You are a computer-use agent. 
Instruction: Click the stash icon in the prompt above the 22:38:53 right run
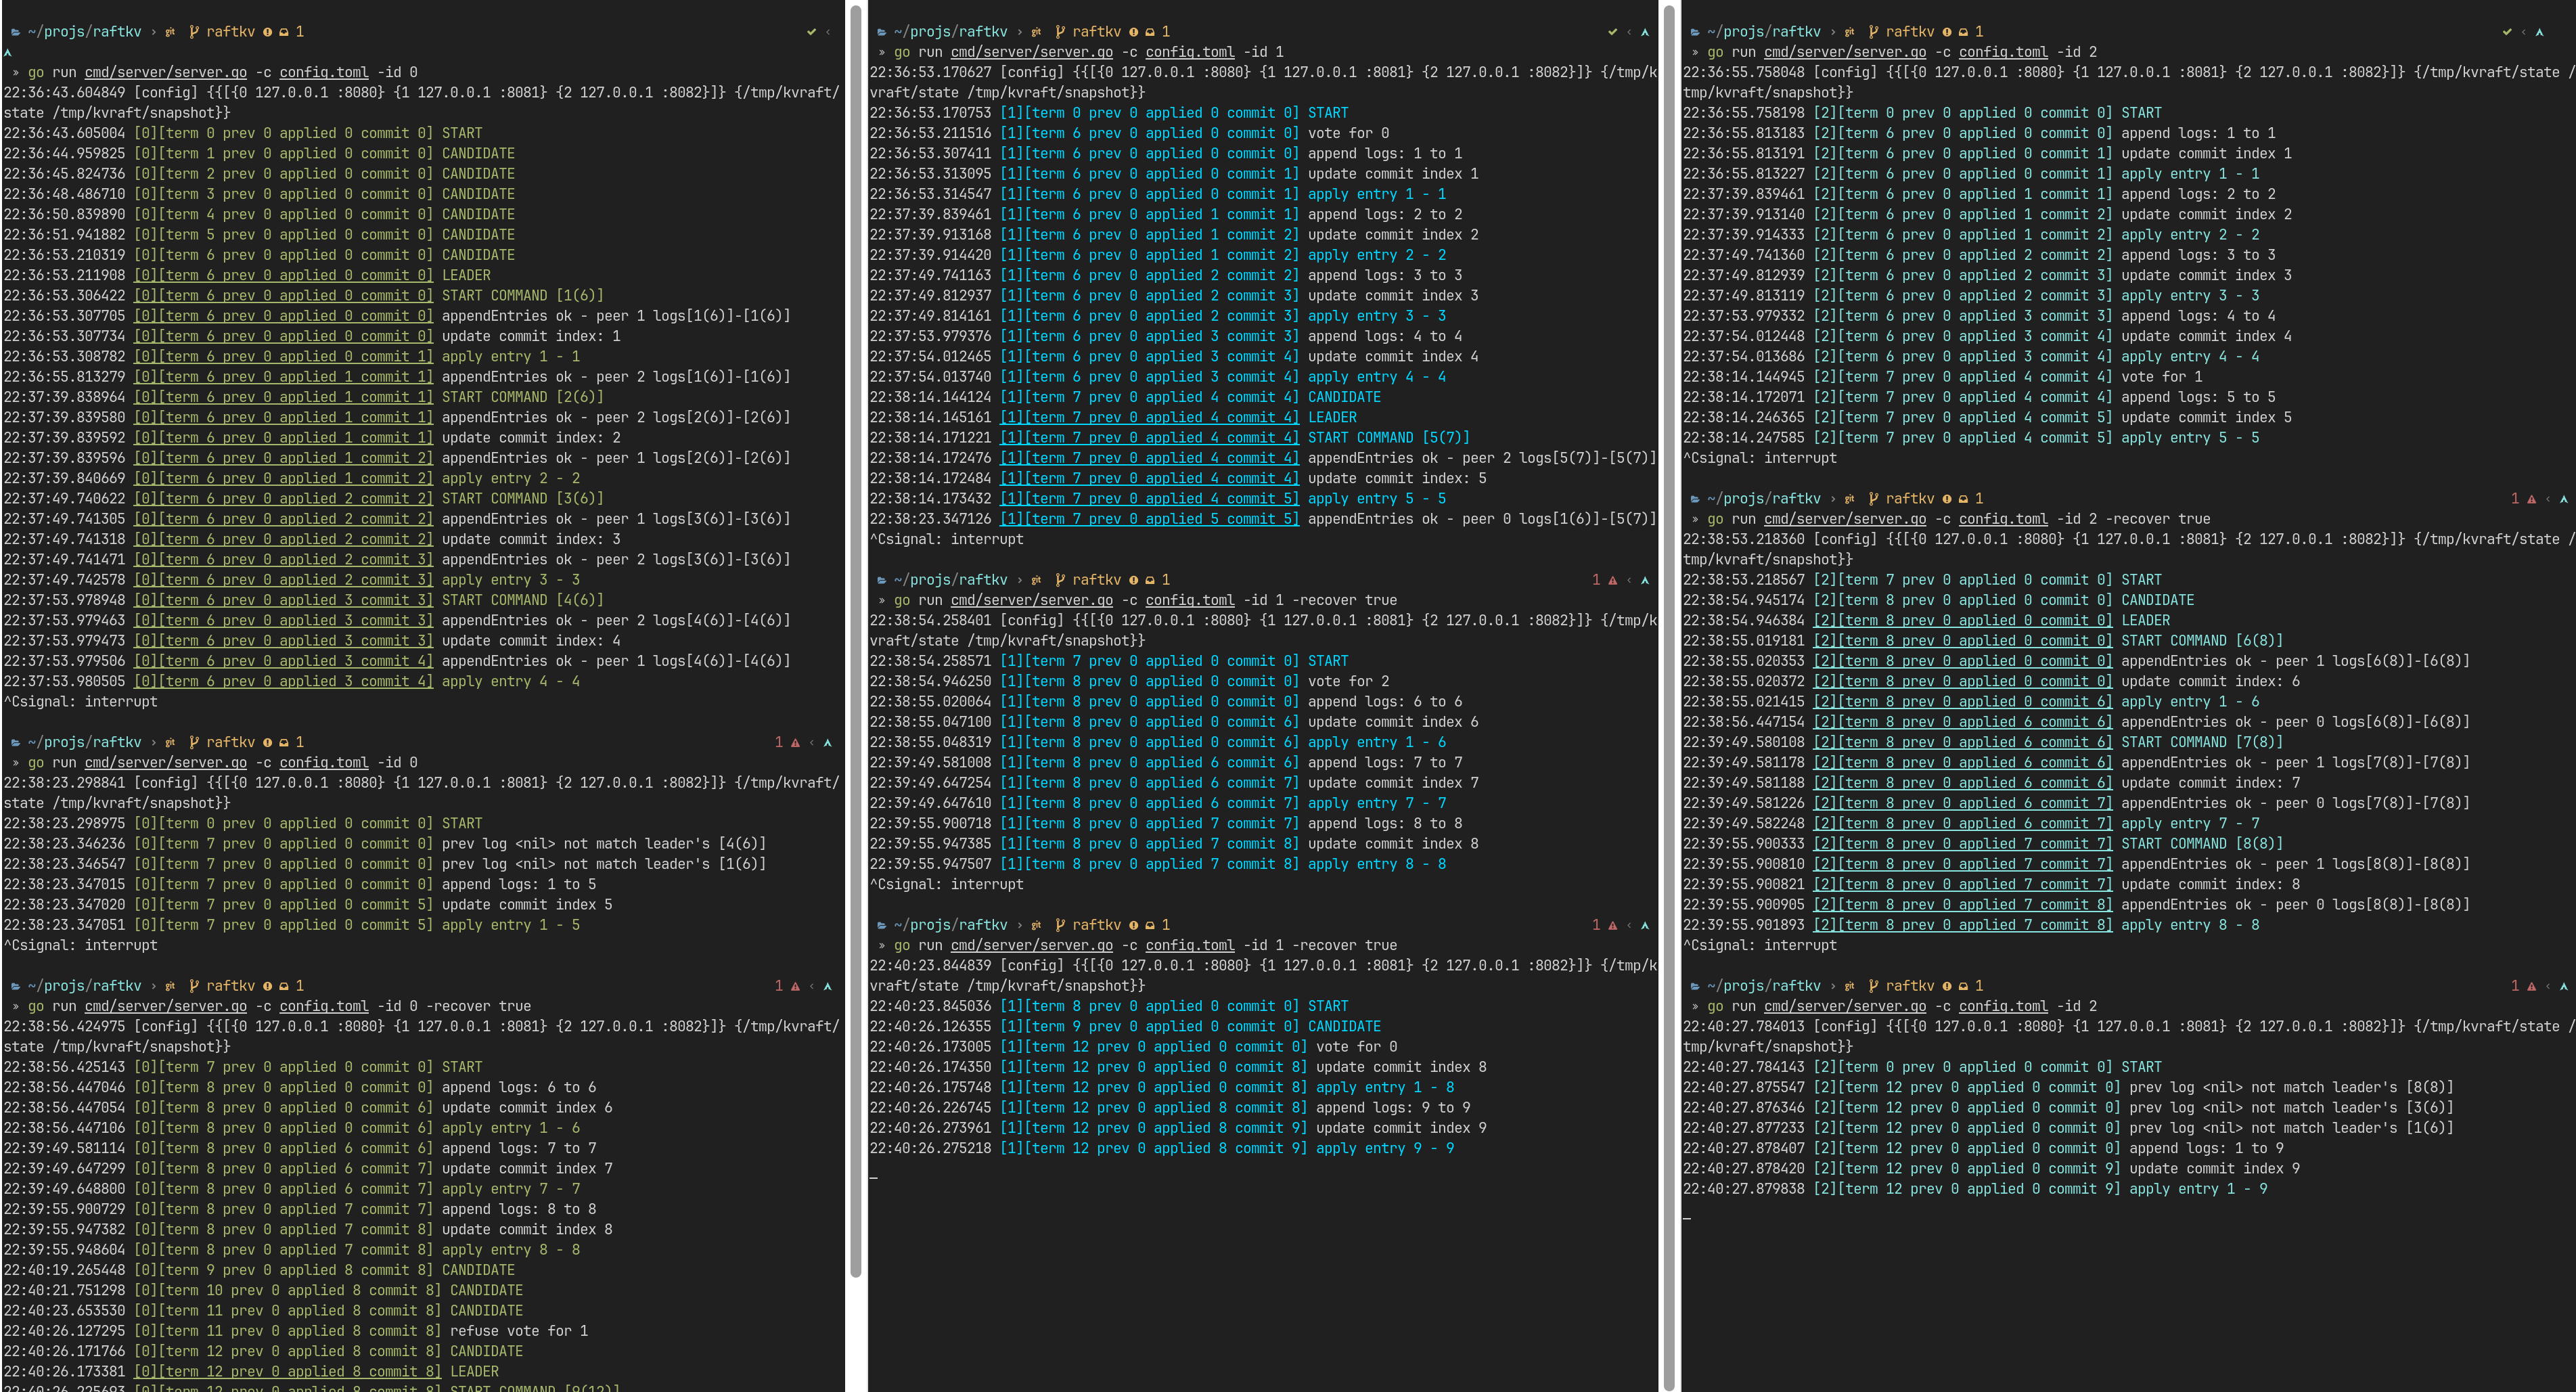click(x=1963, y=499)
